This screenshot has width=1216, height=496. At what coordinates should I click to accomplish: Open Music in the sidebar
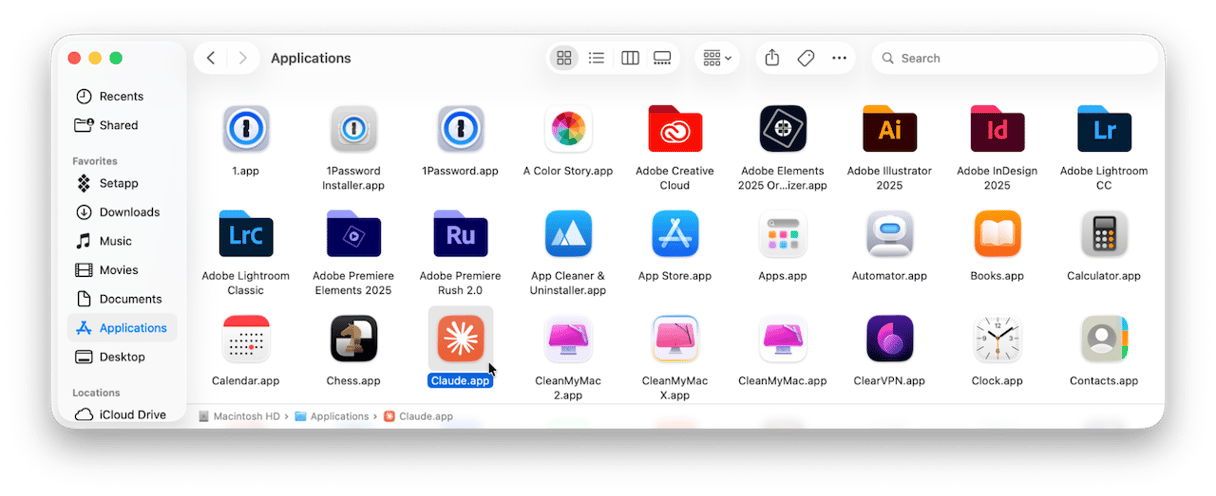pos(122,241)
